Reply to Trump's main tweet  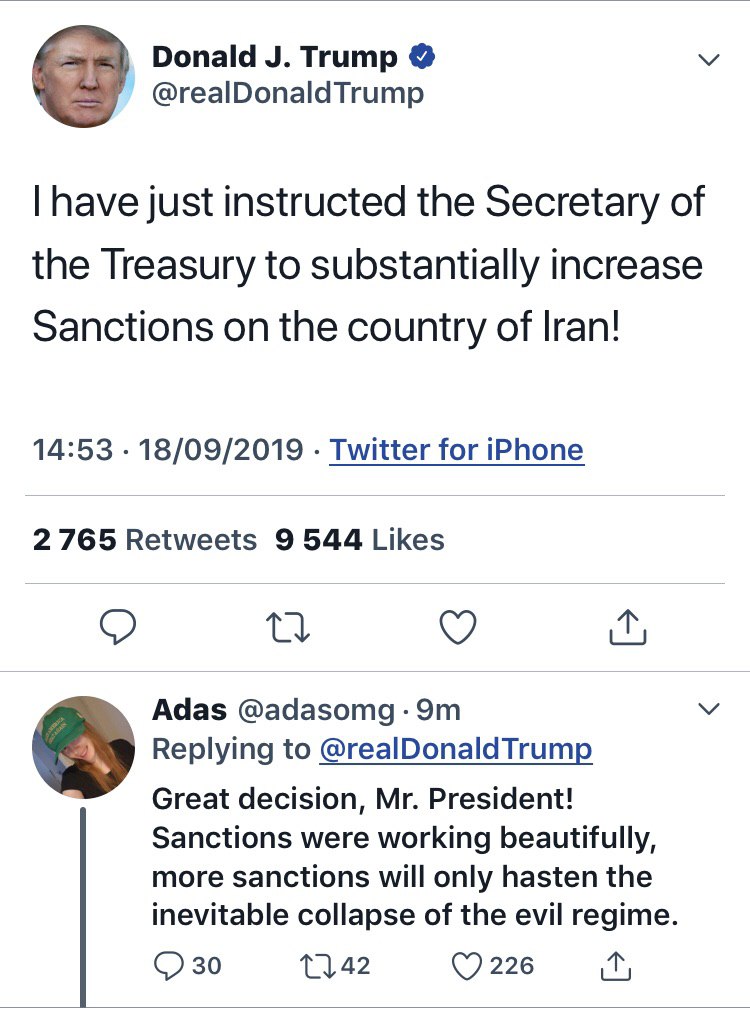click(x=119, y=627)
